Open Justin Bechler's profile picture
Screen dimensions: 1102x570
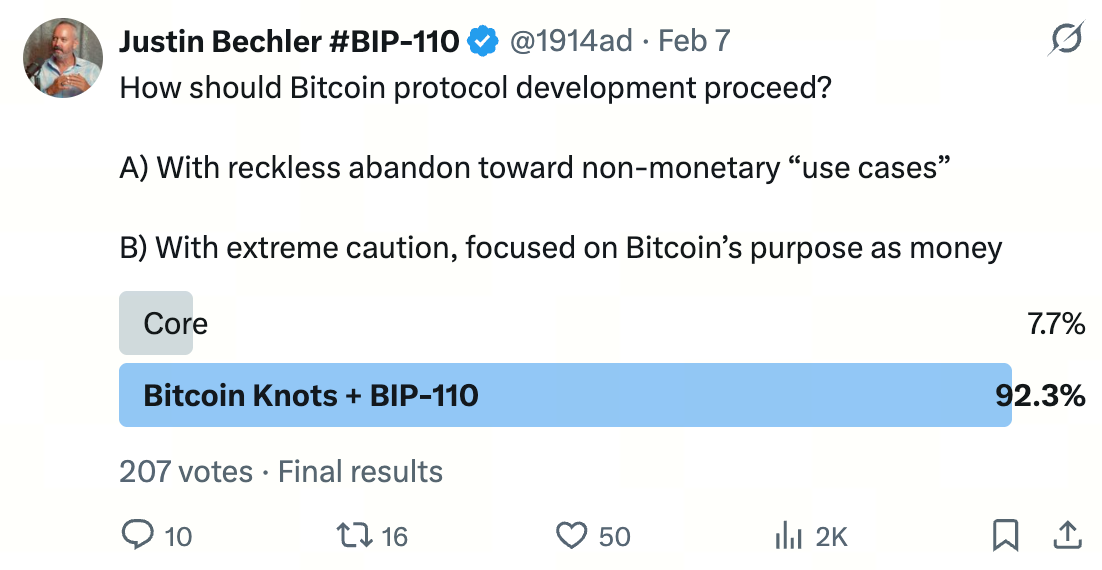(x=63, y=56)
